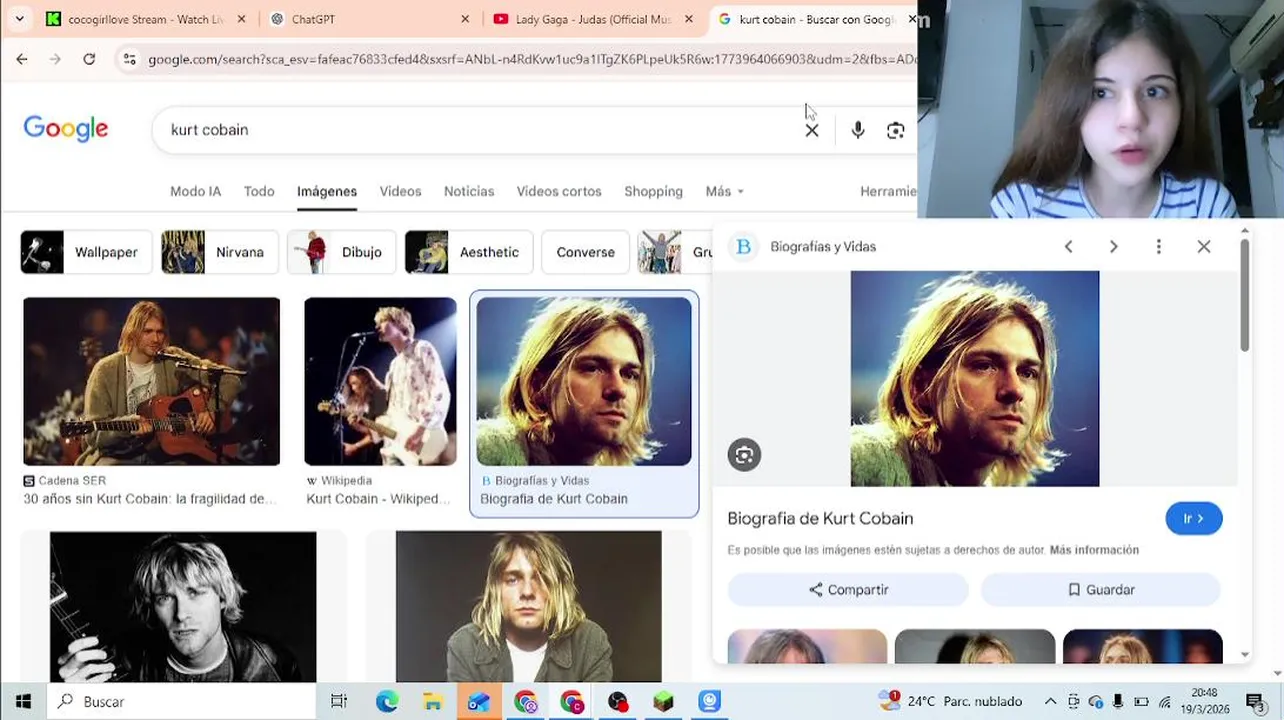Select the Imágenes tab

(x=327, y=191)
